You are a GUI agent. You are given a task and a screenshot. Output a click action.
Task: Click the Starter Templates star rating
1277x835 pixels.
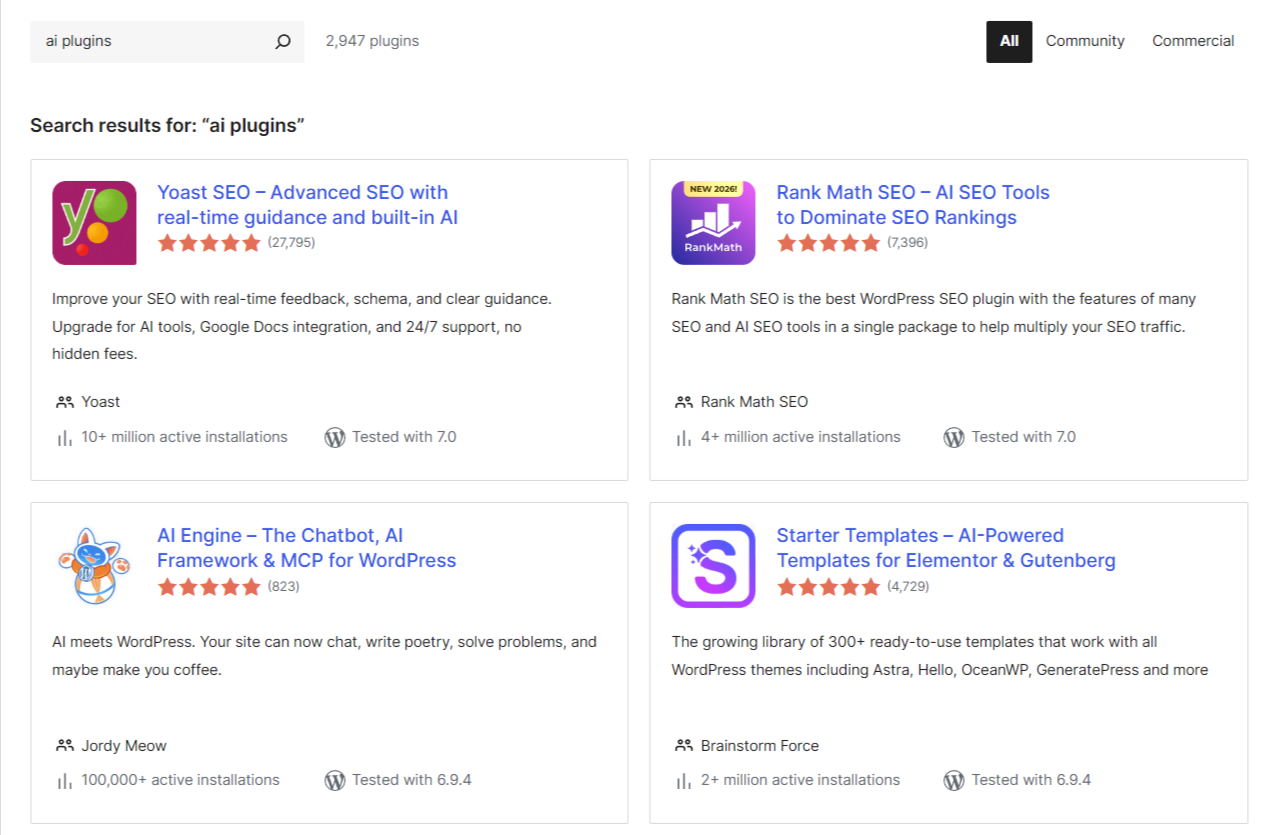click(828, 587)
